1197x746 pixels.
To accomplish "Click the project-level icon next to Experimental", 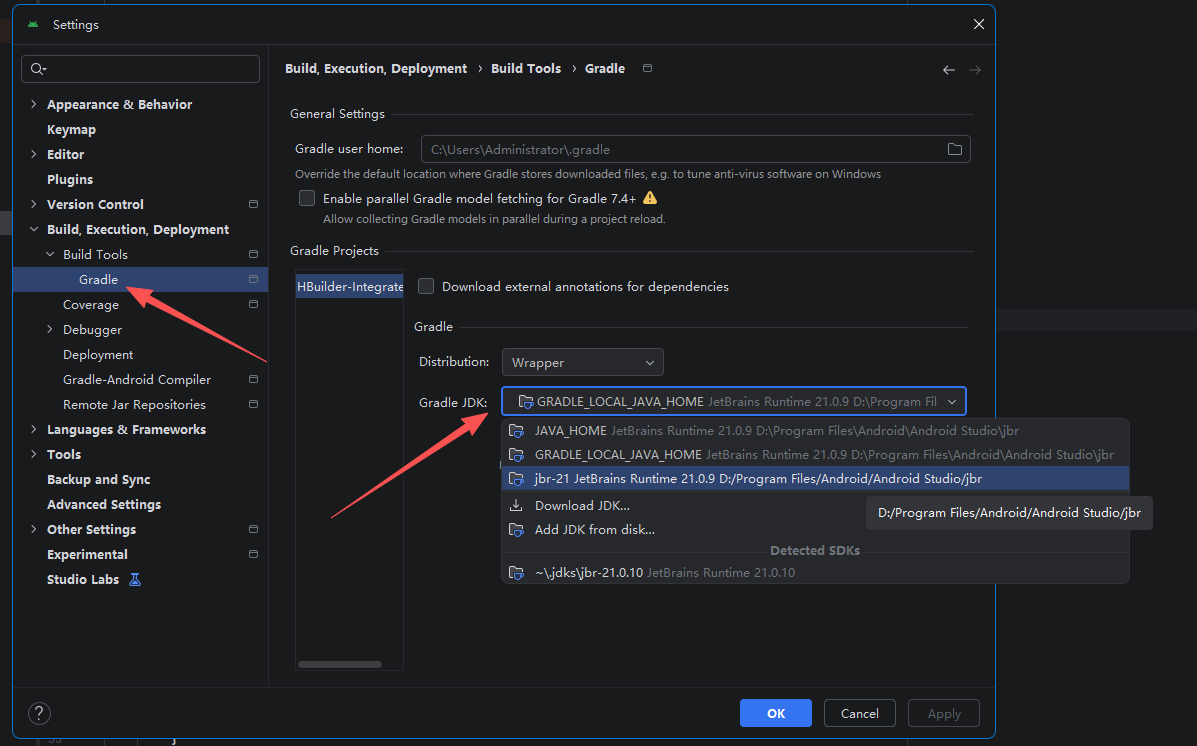I will coord(253,554).
